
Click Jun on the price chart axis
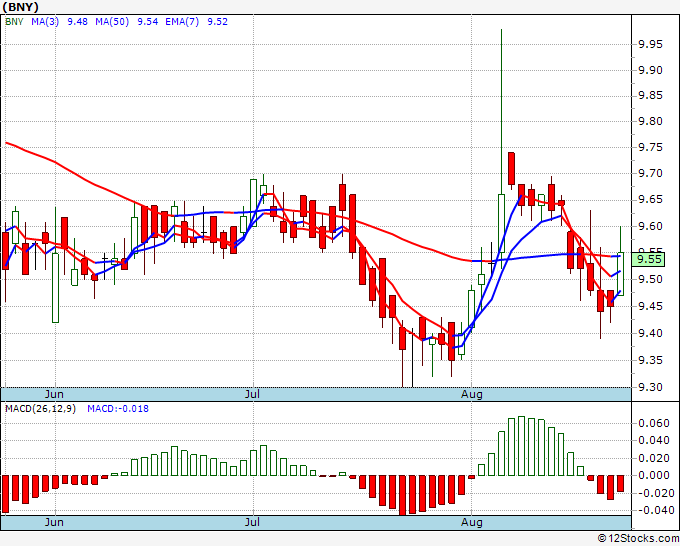(54, 394)
